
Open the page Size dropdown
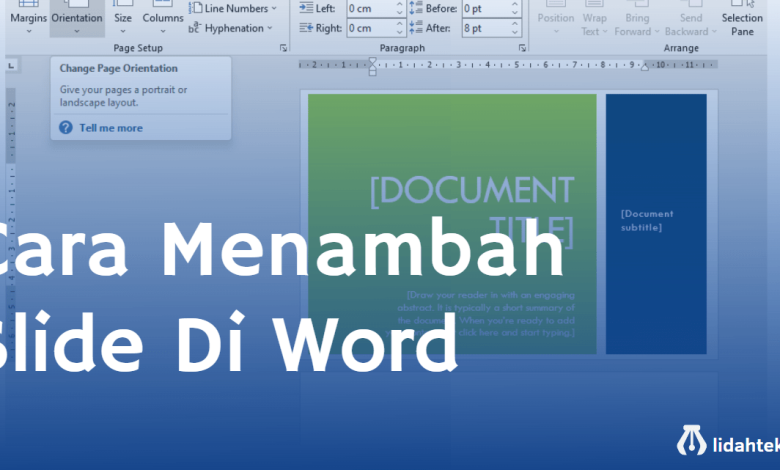coord(123,18)
